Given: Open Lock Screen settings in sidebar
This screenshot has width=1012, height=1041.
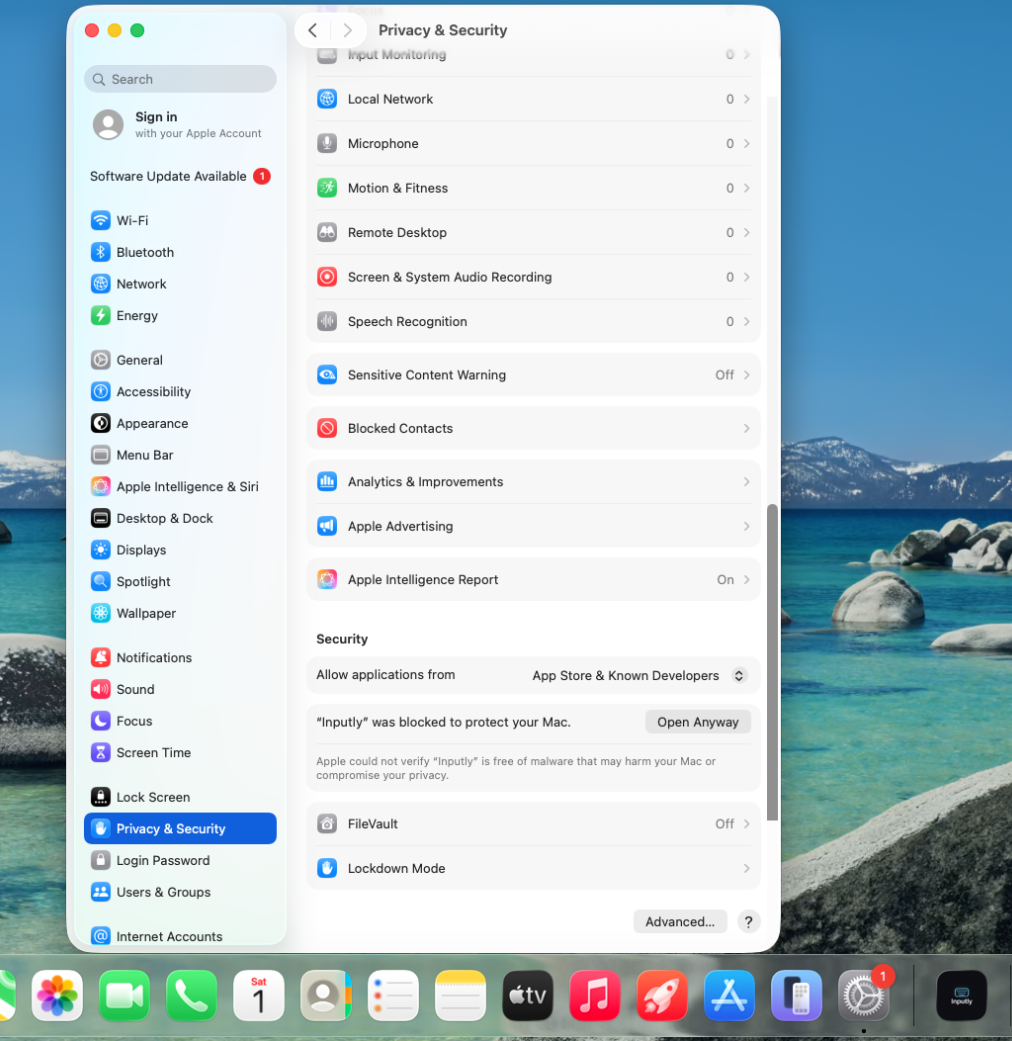Looking at the screenshot, I should pyautogui.click(x=152, y=797).
